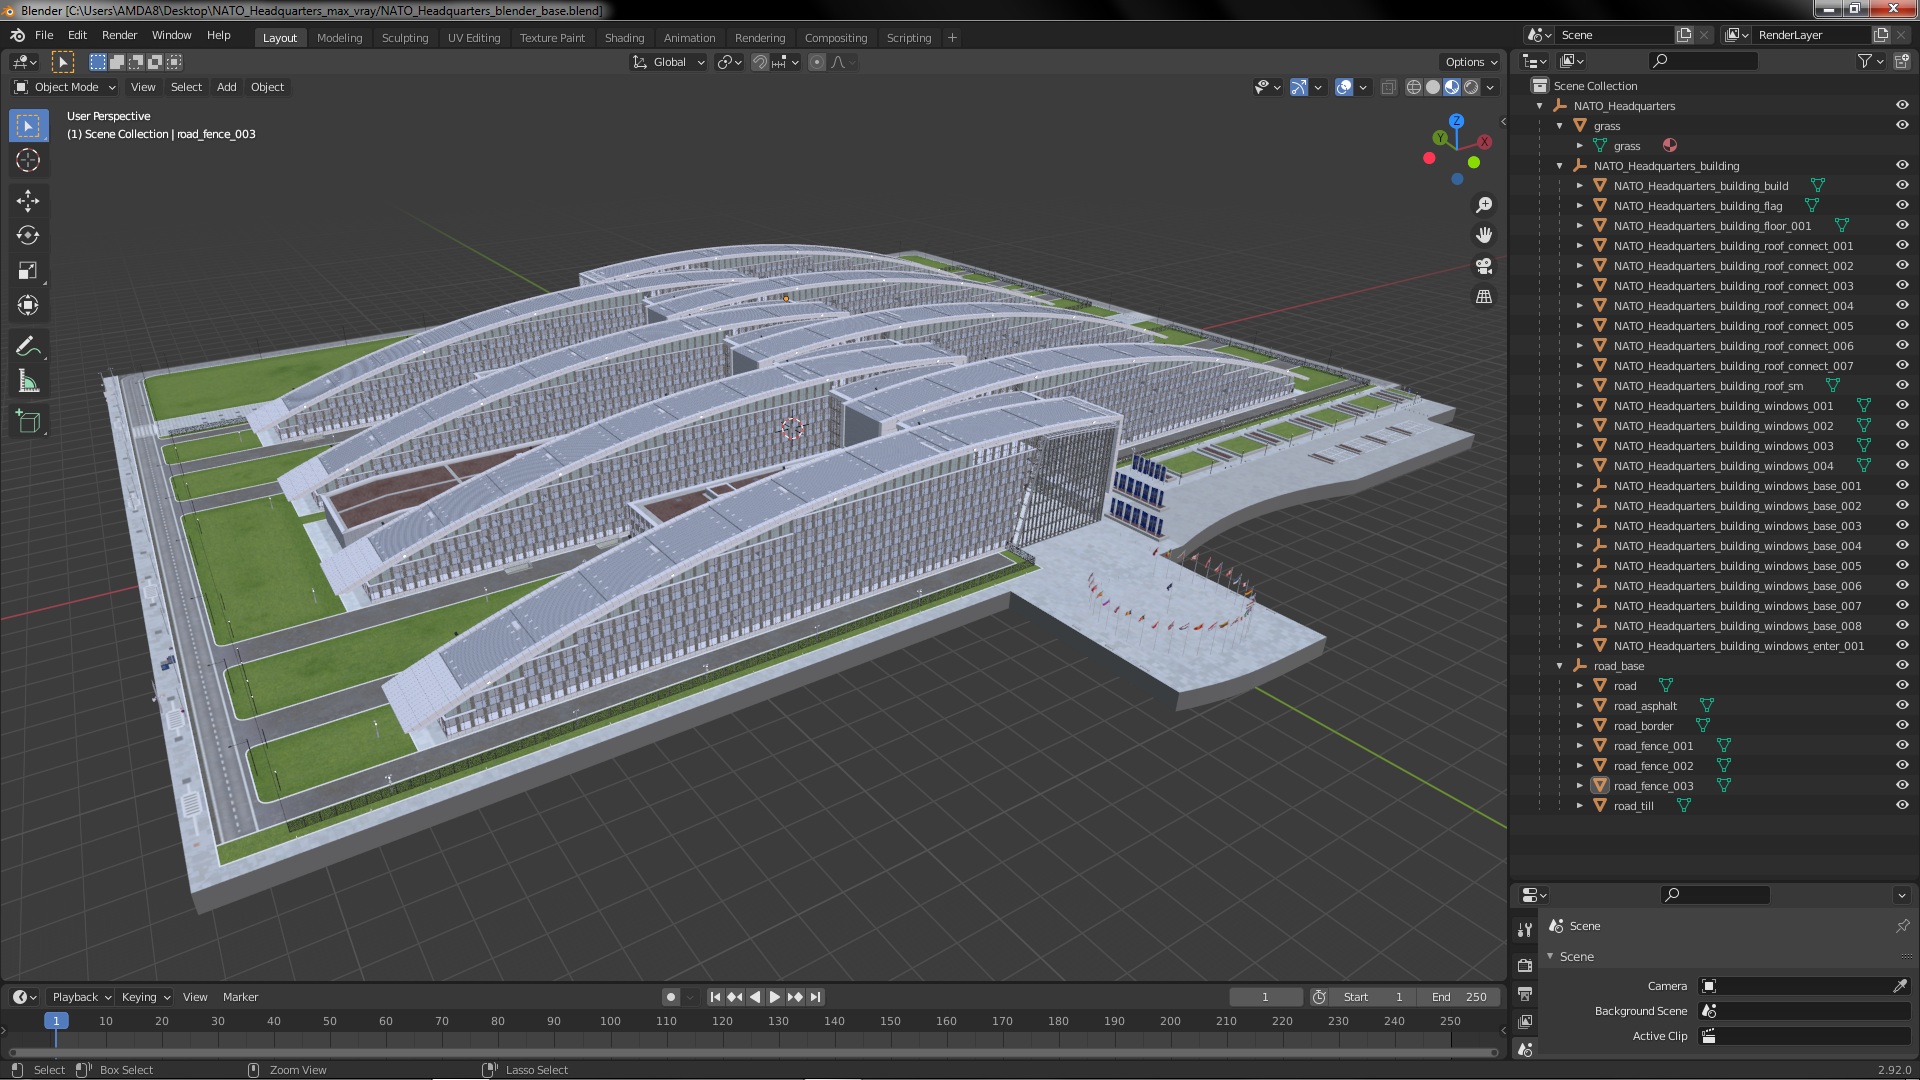
Task: Toggle camera view in viewport
Action: click(1484, 266)
